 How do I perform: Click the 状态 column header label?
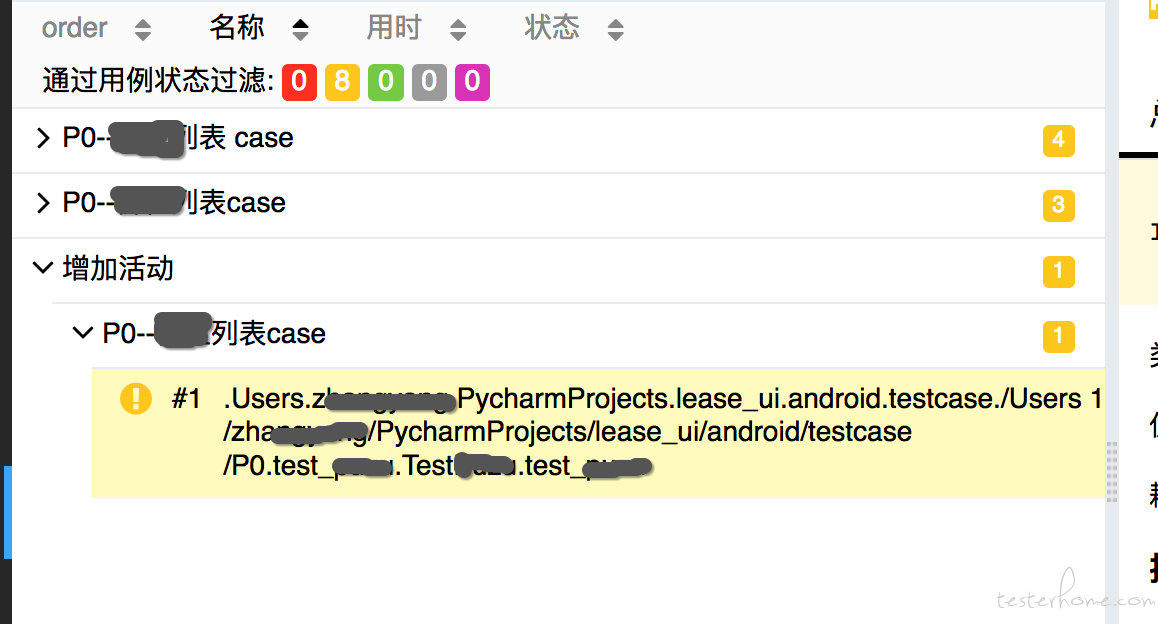point(552,28)
